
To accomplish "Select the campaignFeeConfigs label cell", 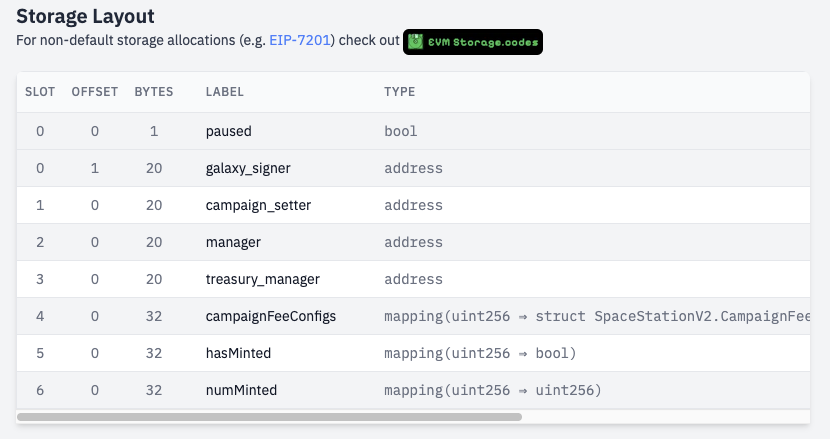I will (x=270, y=316).
